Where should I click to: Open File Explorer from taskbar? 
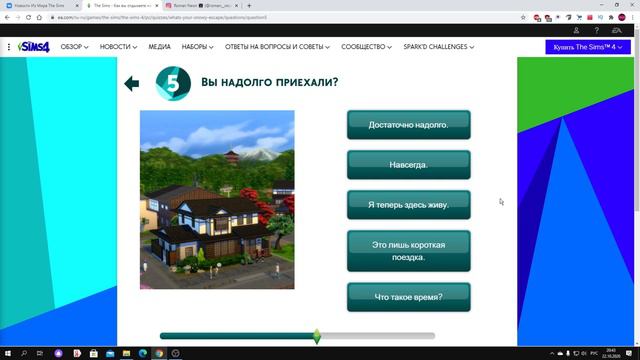(126, 353)
